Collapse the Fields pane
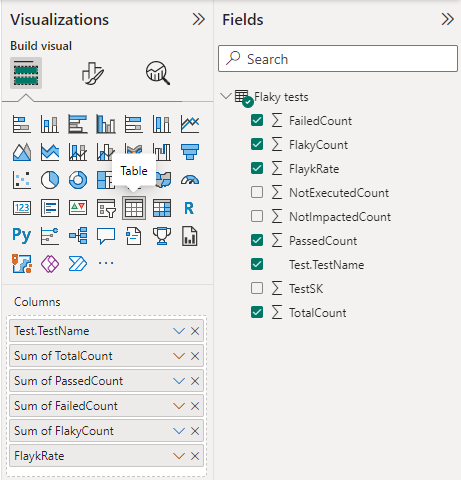This screenshot has width=461, height=480. 447,19
